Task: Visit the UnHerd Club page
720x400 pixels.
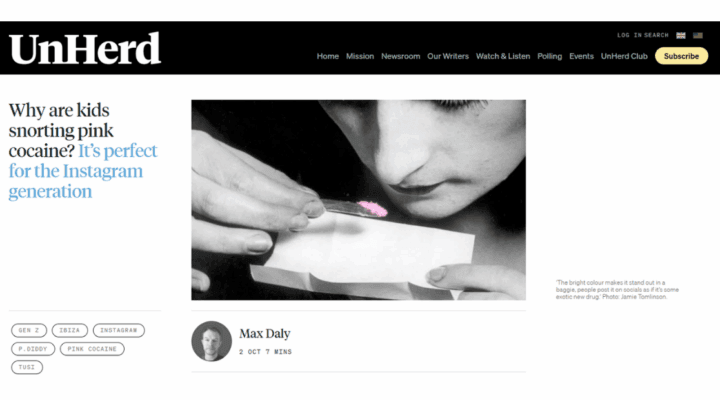Action: pyautogui.click(x=624, y=56)
